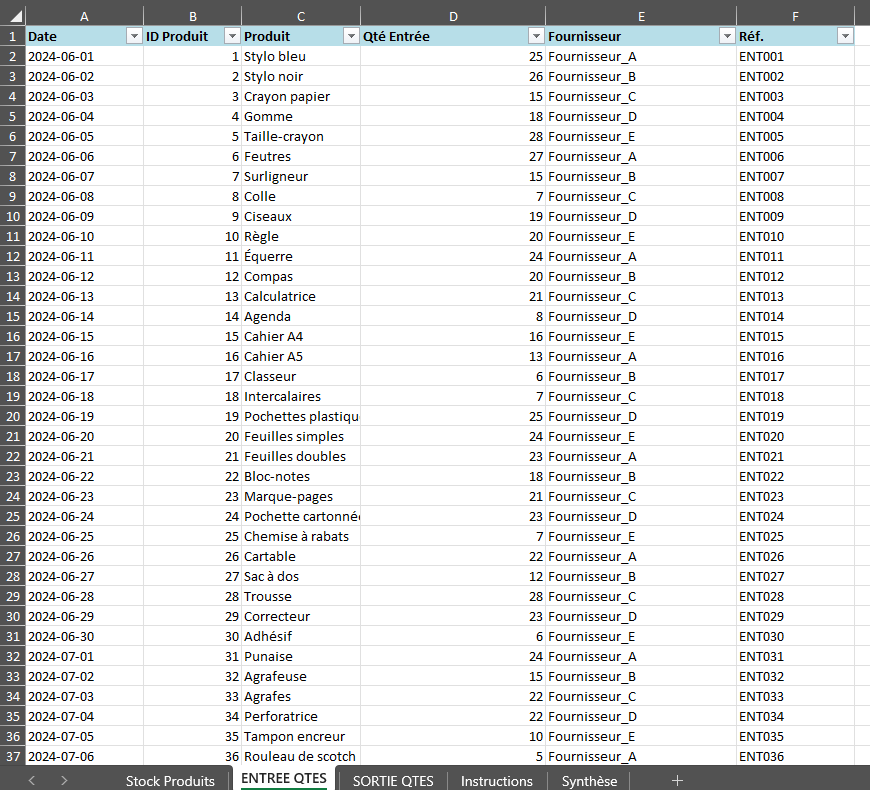Screen dimensions: 870x790
Task: Click date cell 2024-06-01
Action: [x=84, y=57]
